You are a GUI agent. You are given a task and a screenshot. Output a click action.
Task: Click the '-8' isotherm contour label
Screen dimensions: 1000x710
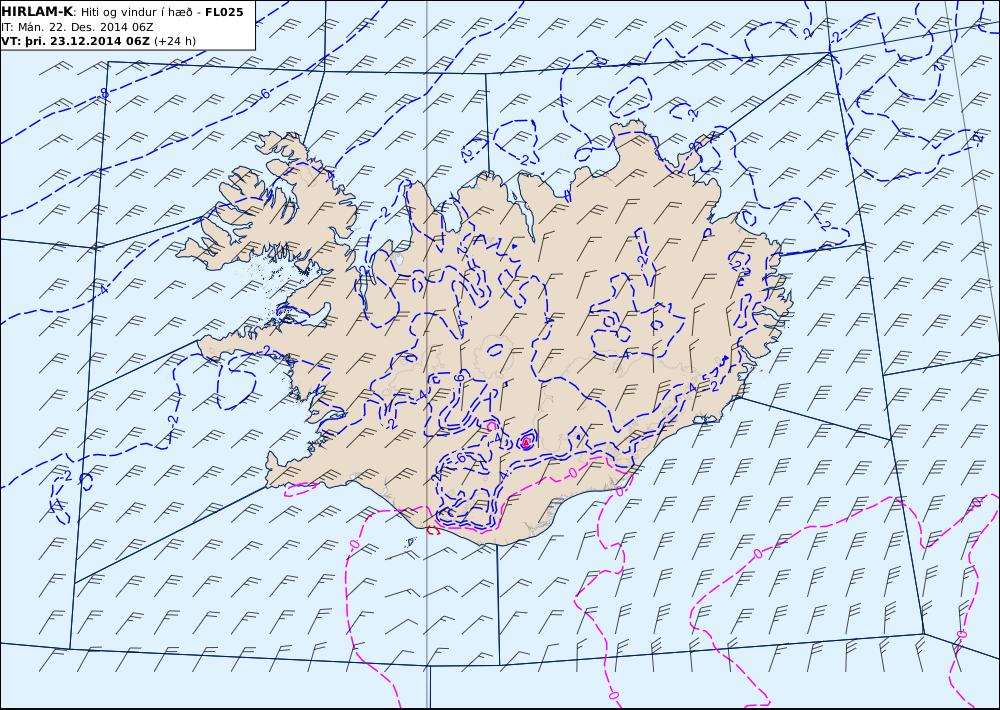click(x=104, y=94)
